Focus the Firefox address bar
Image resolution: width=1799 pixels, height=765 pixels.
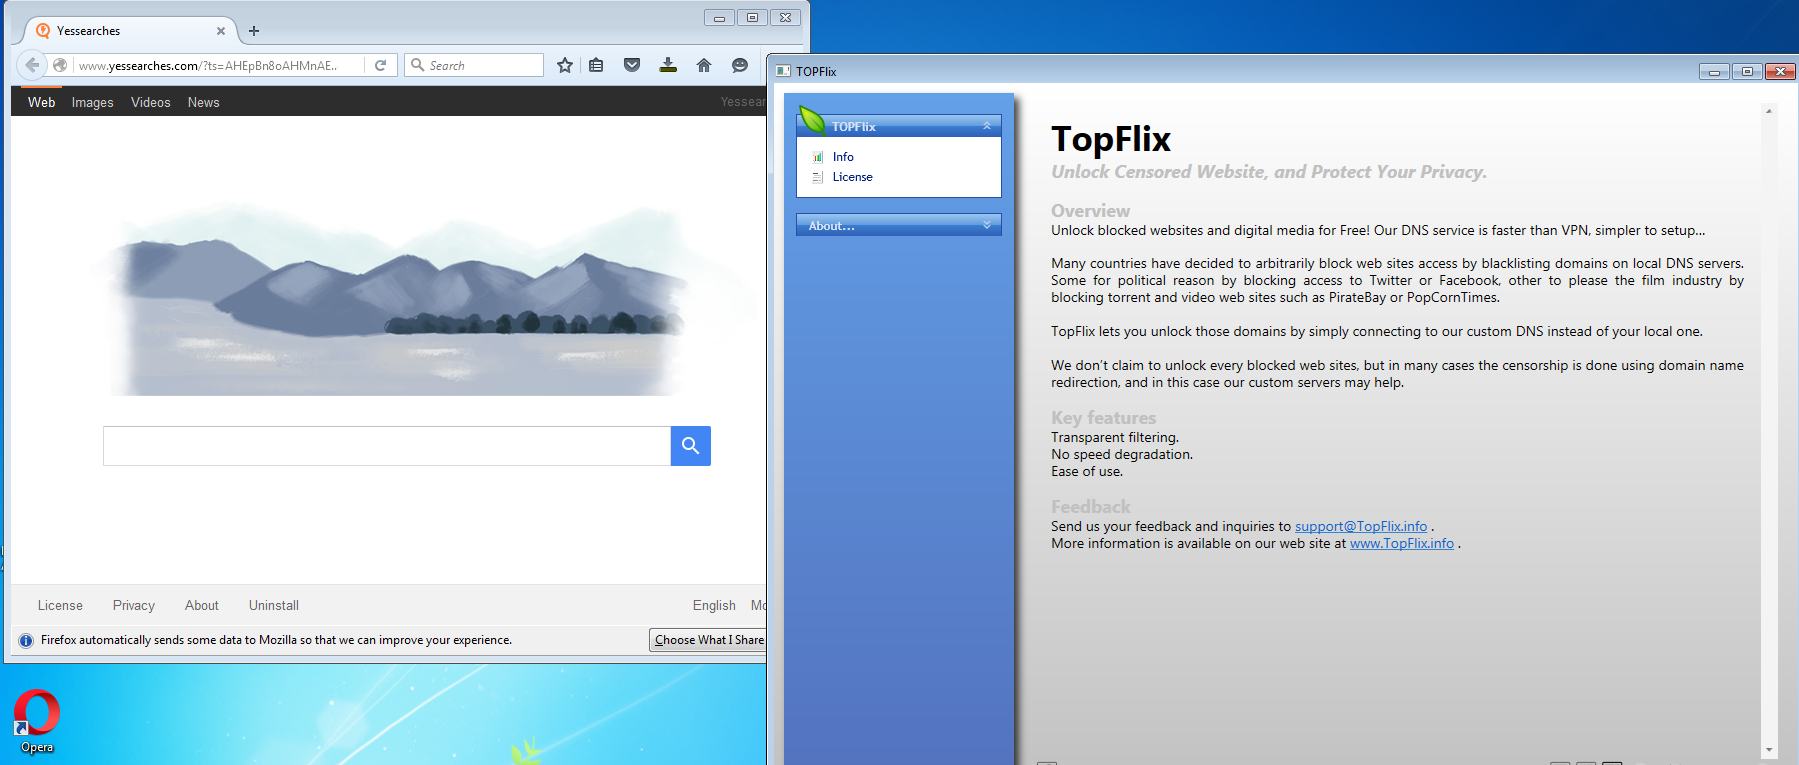(206, 65)
